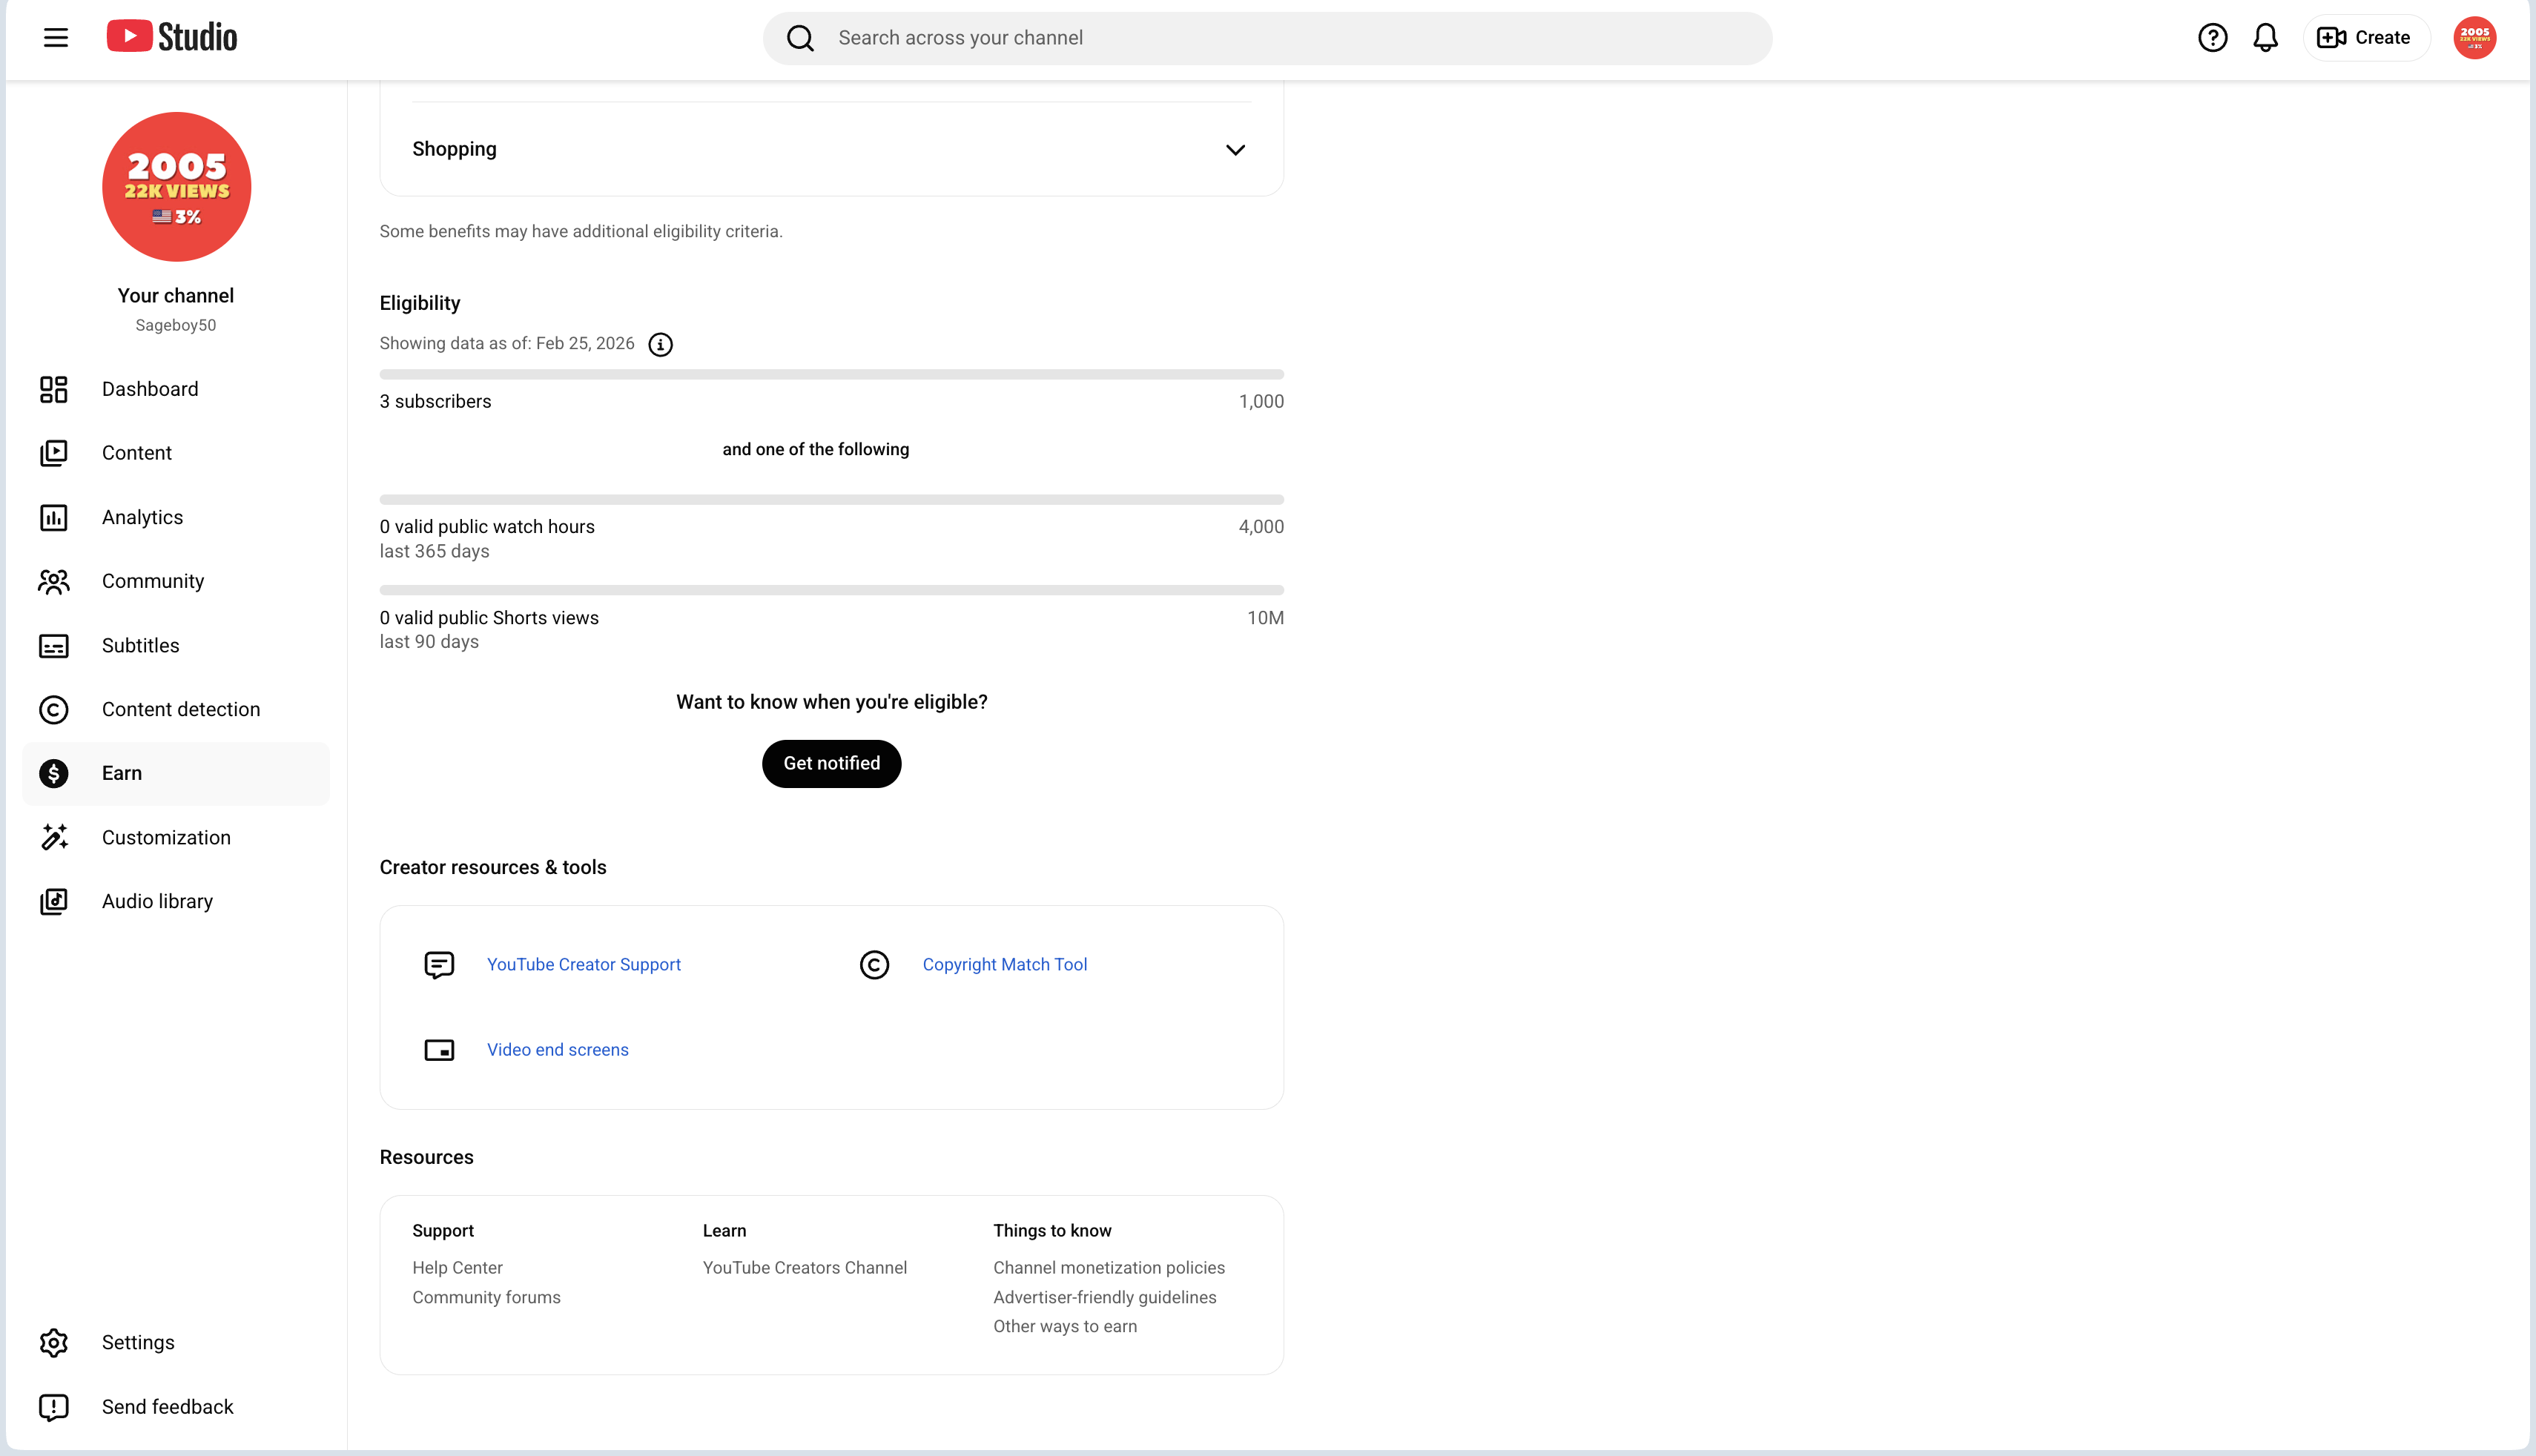The width and height of the screenshot is (2536, 1456).
Task: Open Community in sidebar
Action: pos(176,581)
